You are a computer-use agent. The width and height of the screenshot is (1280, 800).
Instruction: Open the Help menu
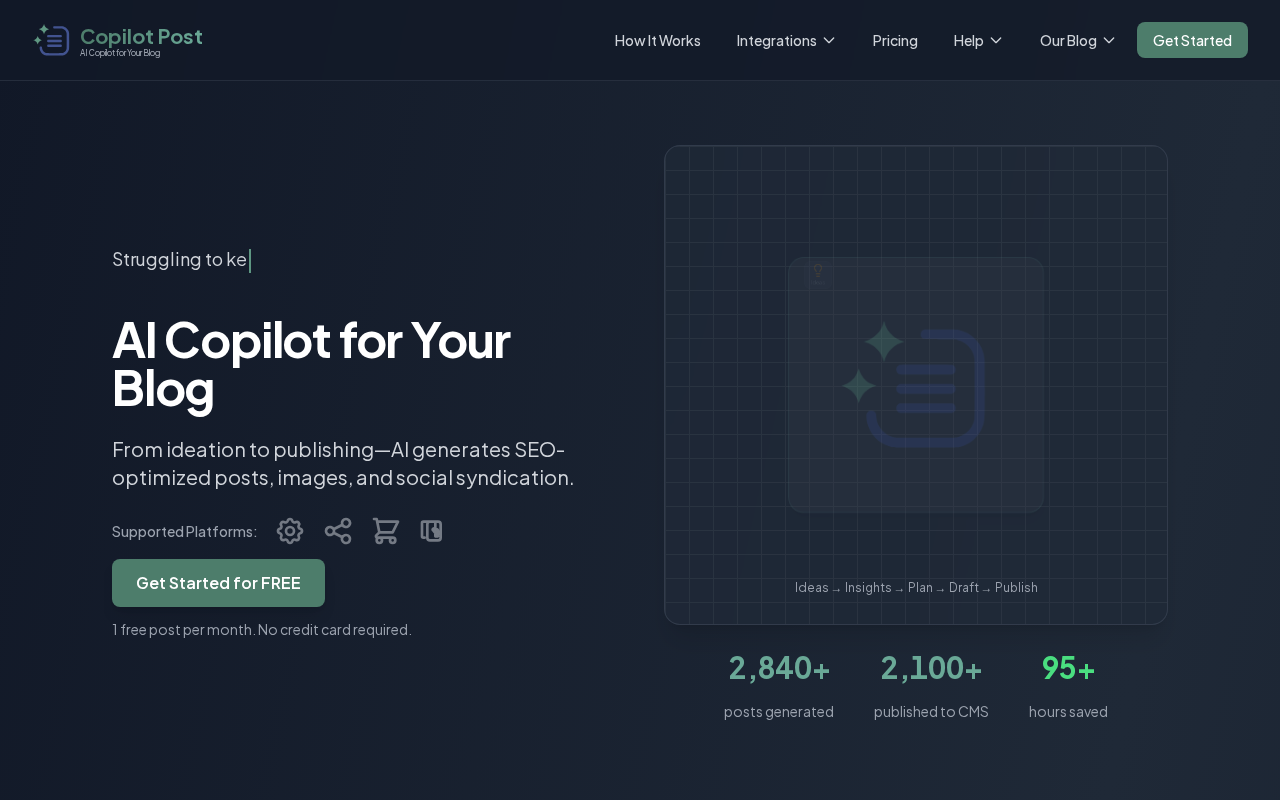coord(969,40)
